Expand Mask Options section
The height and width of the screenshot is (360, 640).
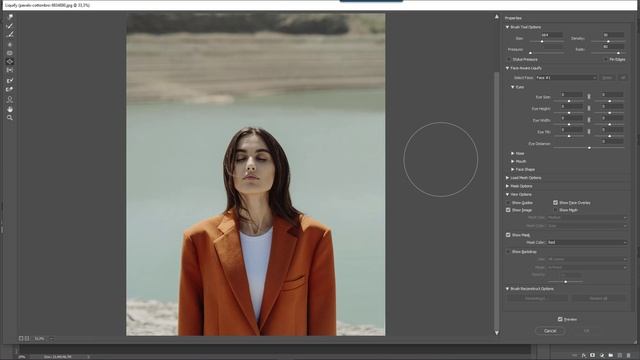[x=507, y=186]
